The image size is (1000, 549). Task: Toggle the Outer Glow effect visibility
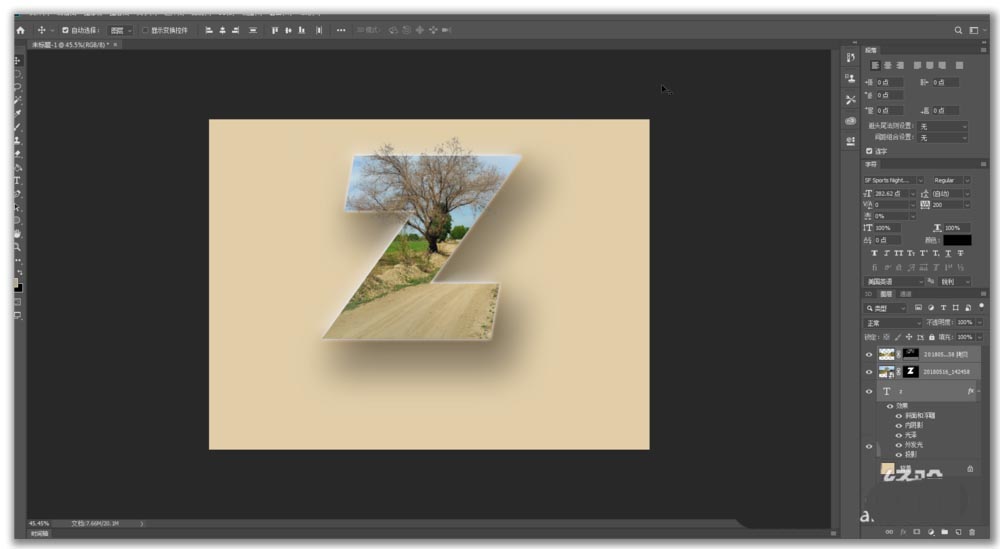(x=899, y=444)
